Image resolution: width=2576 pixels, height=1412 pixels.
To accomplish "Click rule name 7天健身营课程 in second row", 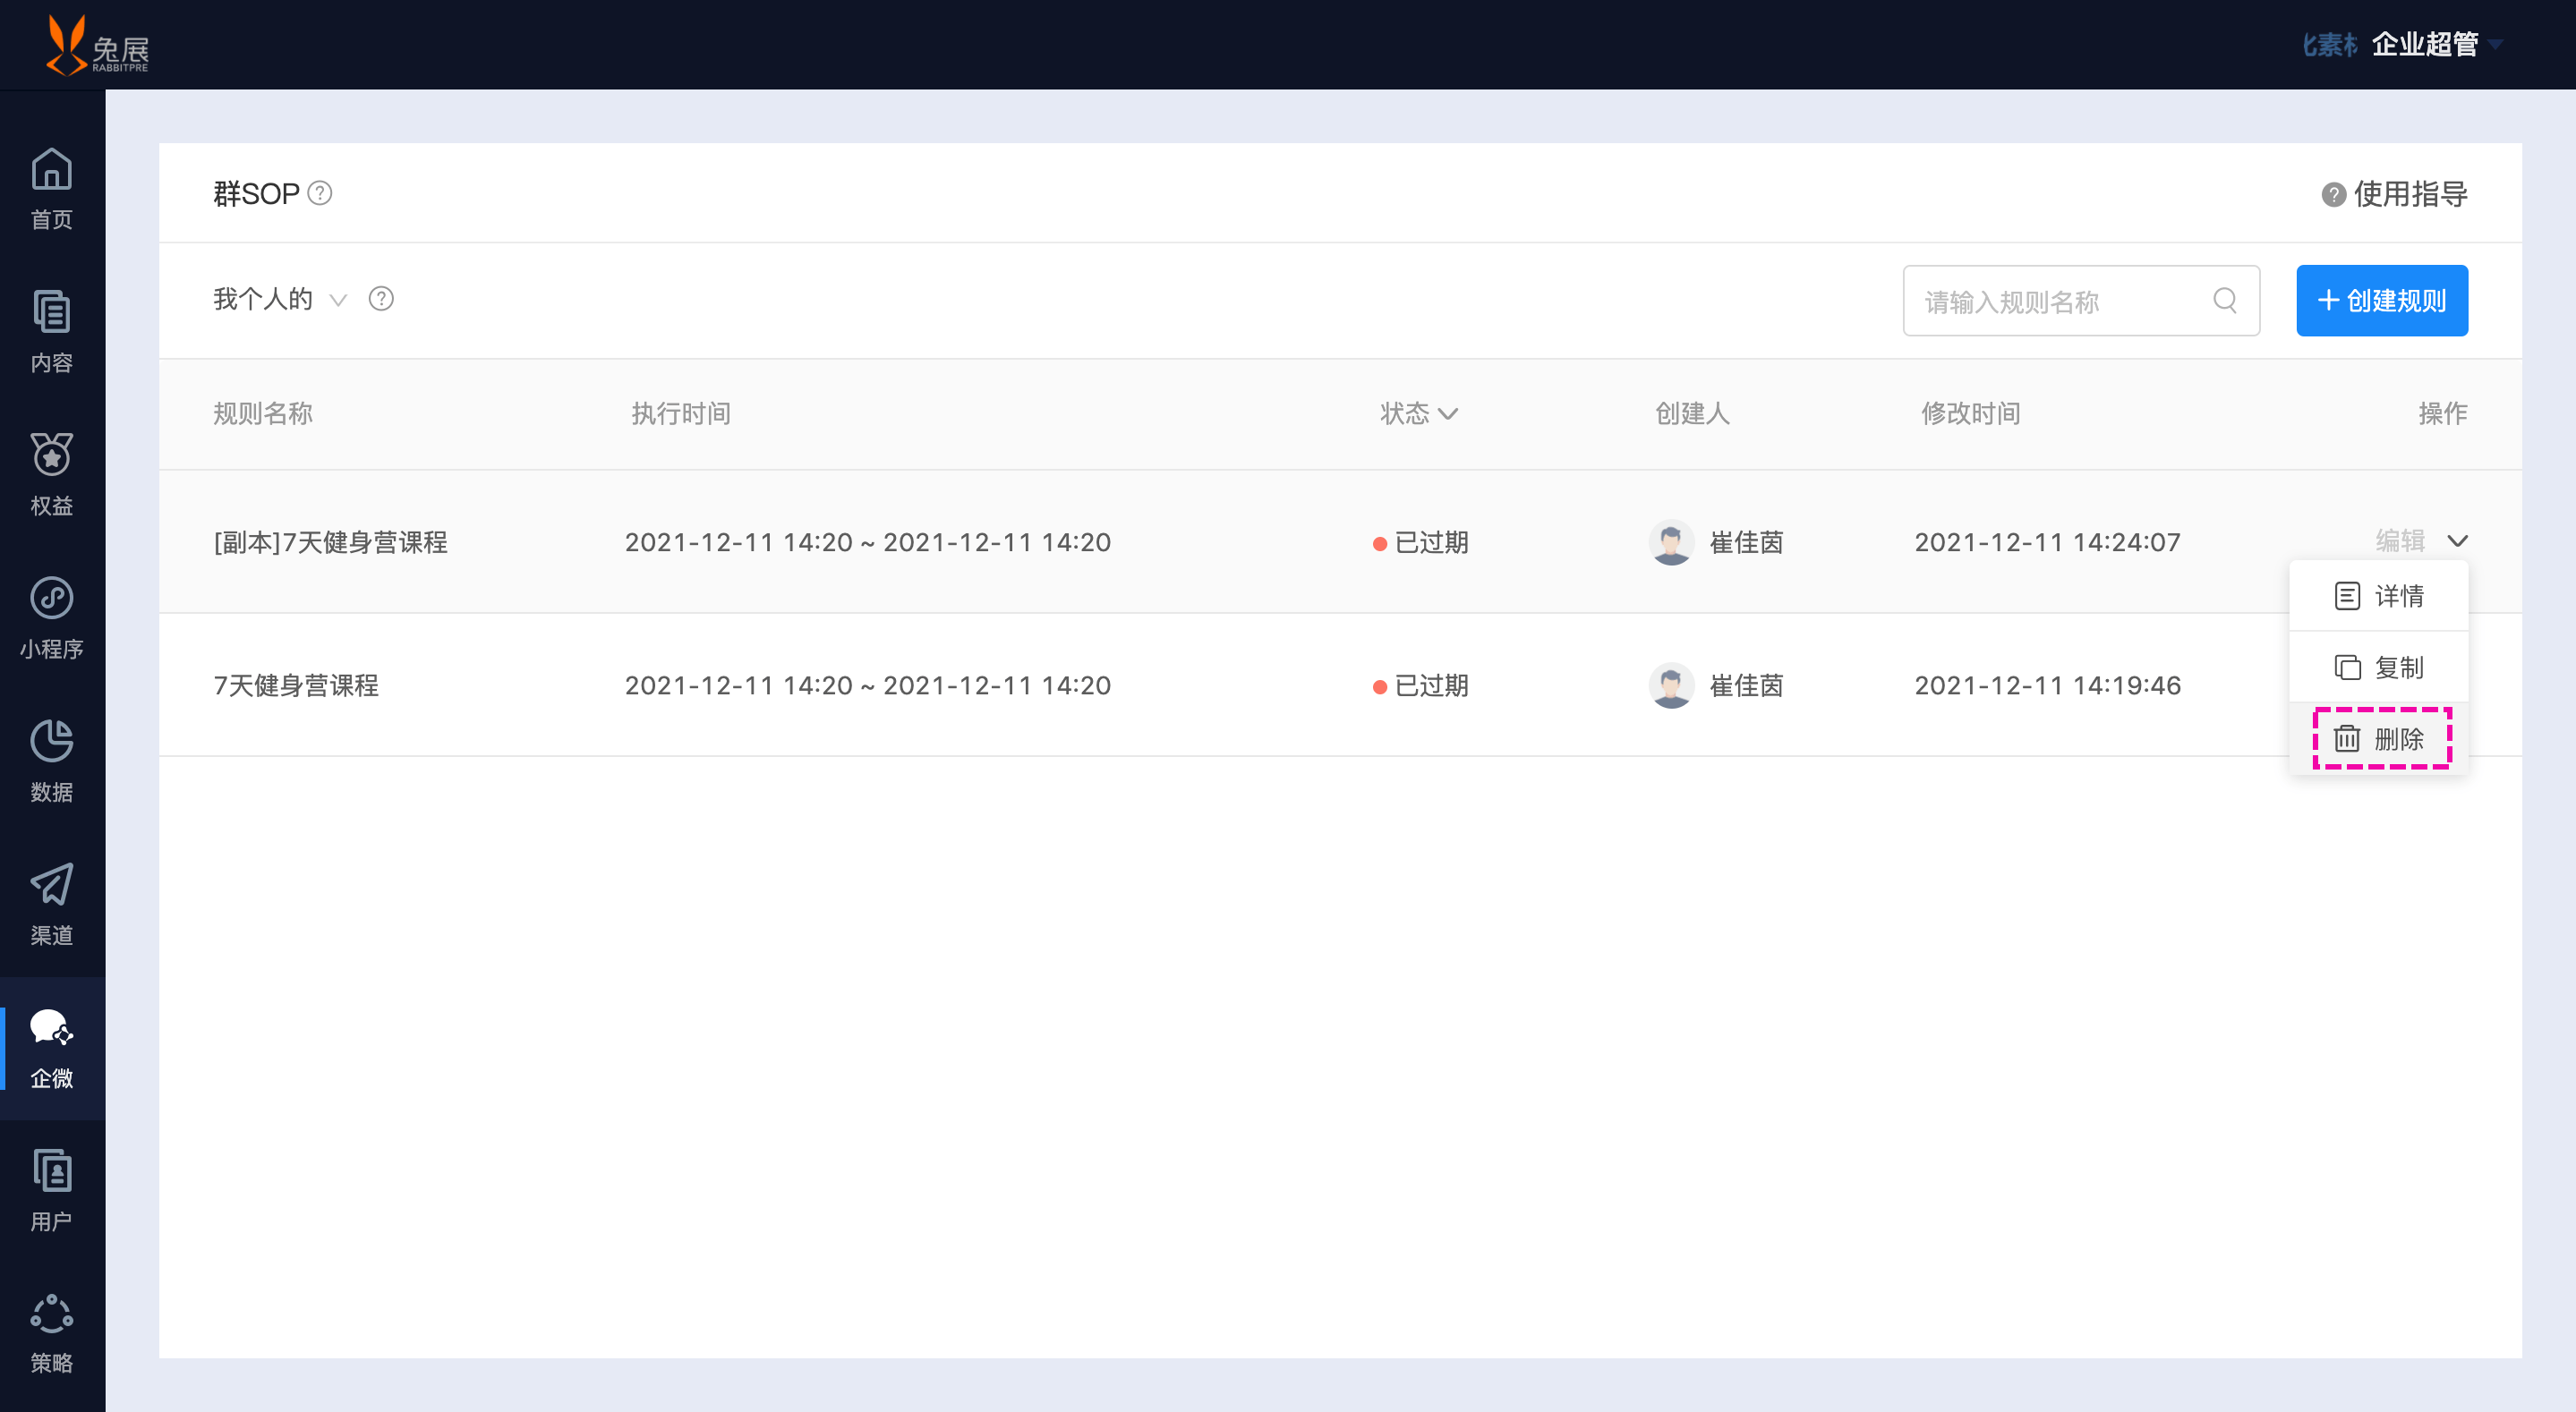I will click(296, 685).
